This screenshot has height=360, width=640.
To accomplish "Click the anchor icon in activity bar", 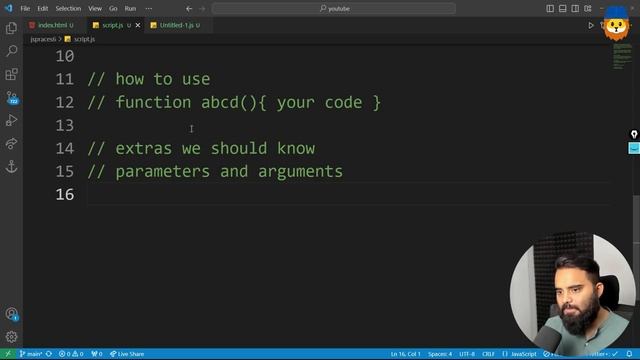I will (x=11, y=167).
